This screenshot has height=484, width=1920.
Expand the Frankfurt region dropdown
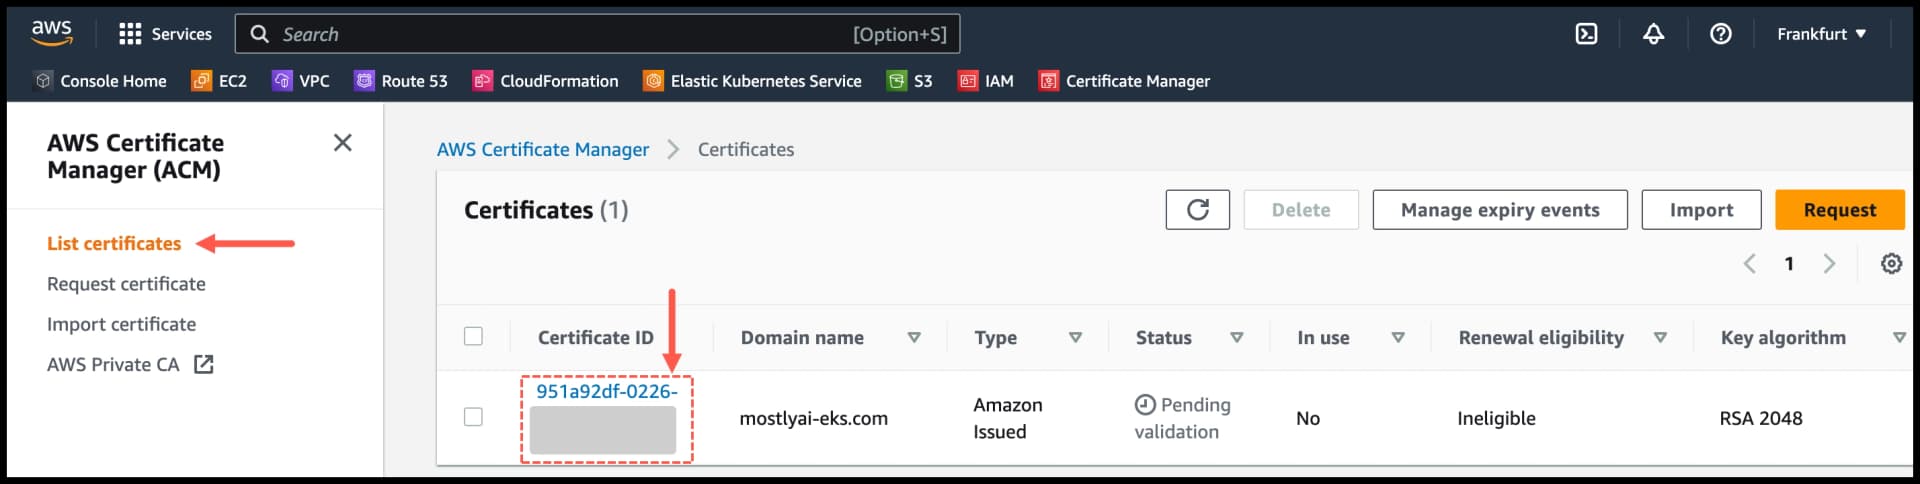coord(1821,34)
